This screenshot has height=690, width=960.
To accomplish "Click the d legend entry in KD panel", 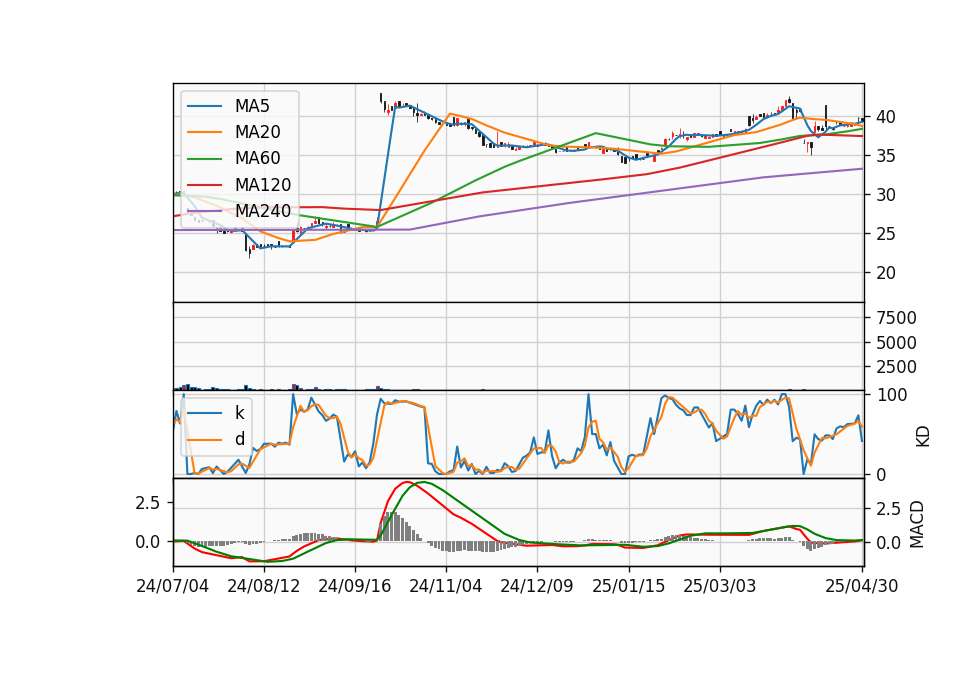I will pos(240,439).
